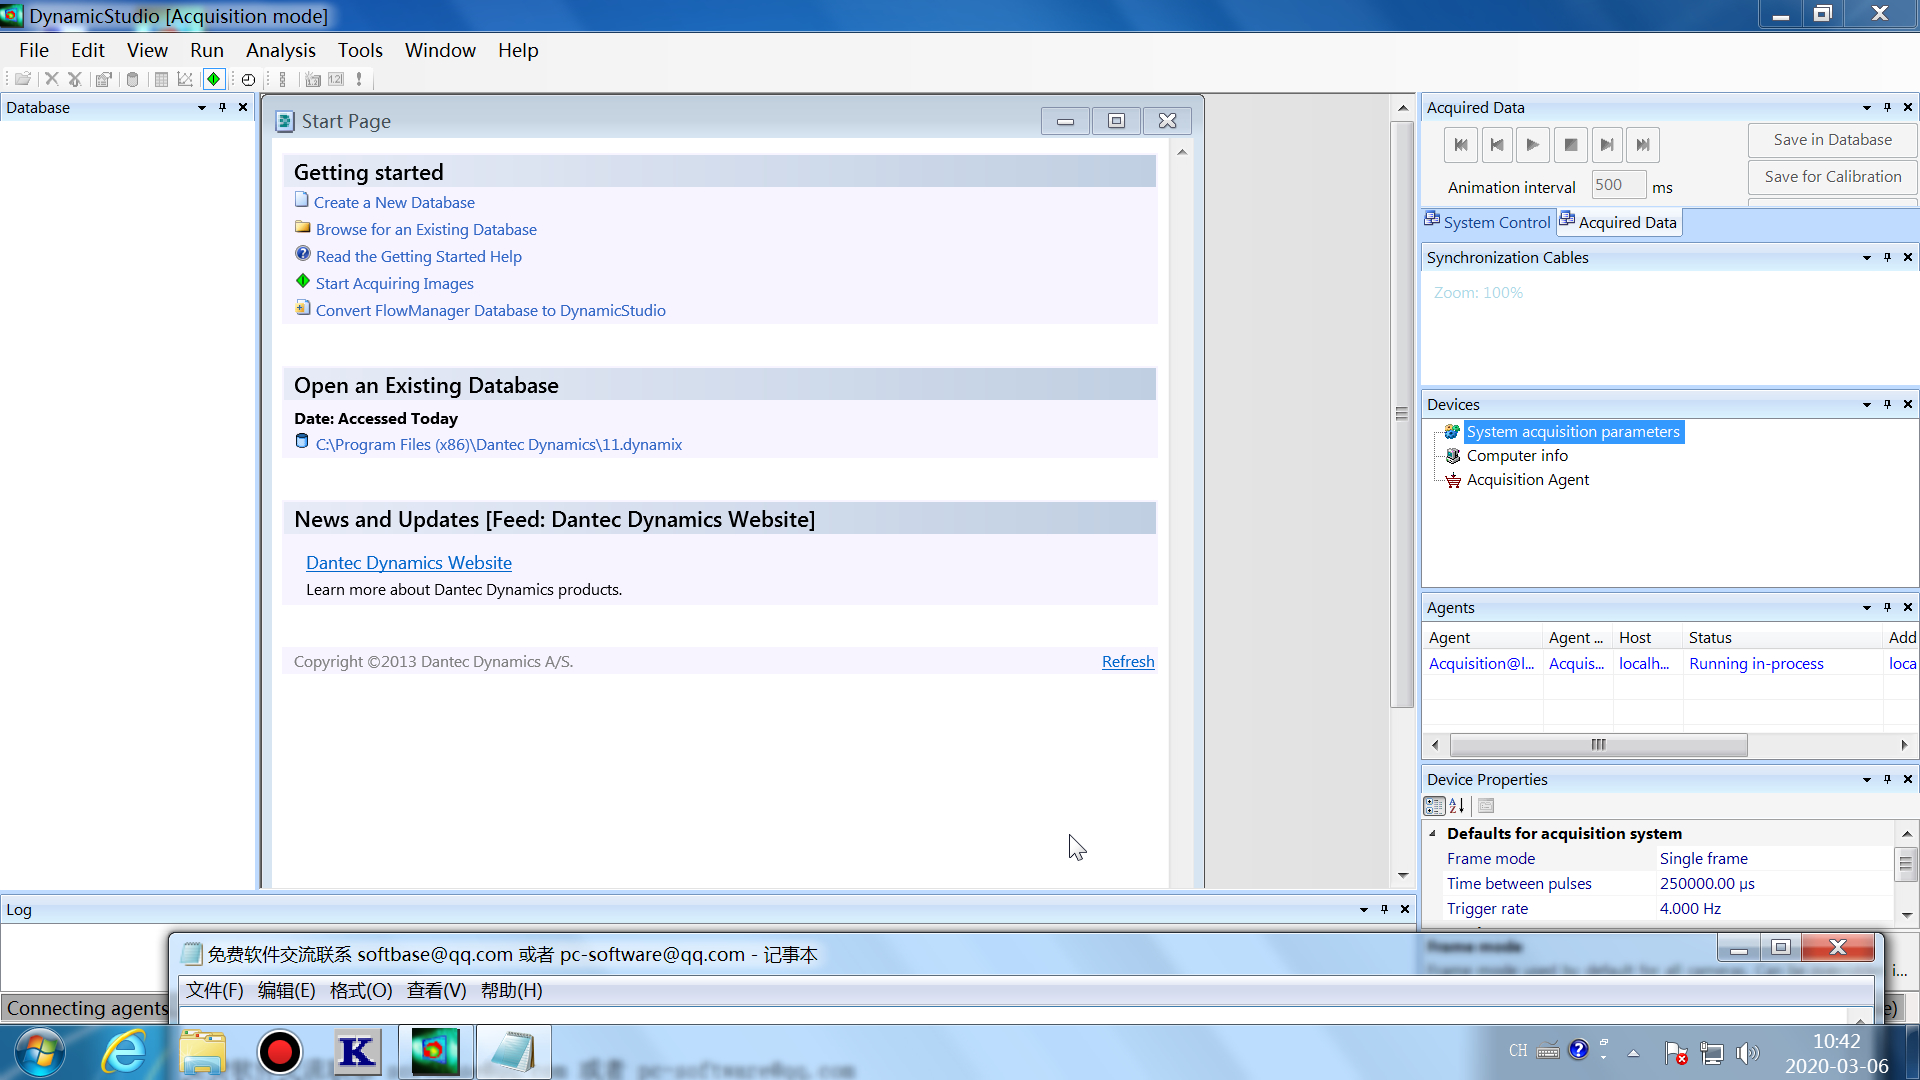Select the Frame mode property value
The image size is (1920, 1080).
pos(1775,859)
